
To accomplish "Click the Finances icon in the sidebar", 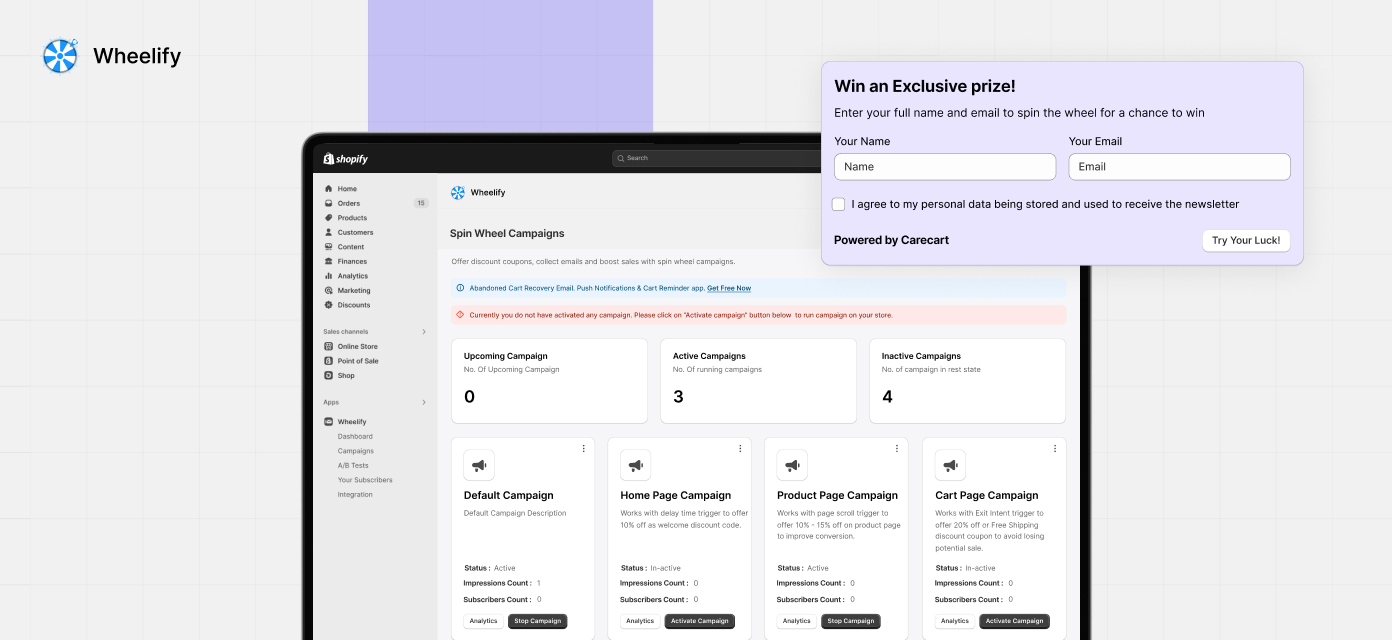I will [328, 261].
